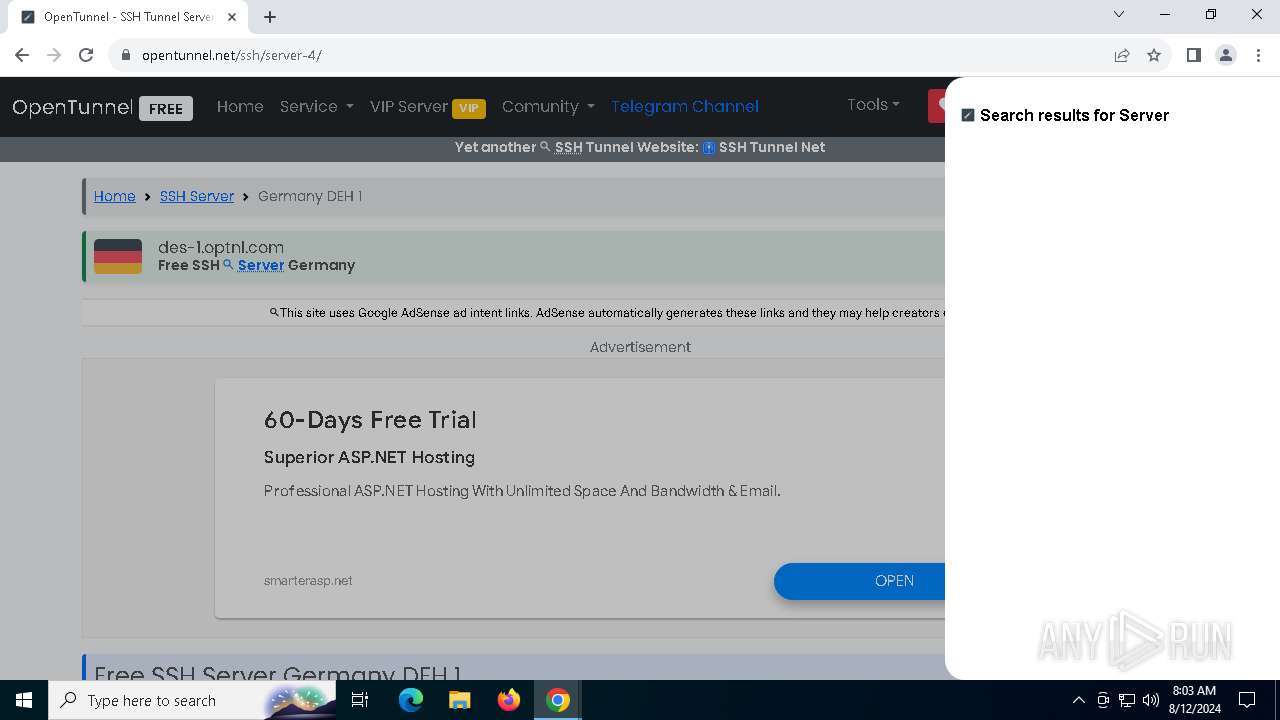Image resolution: width=1280 pixels, height=720 pixels.
Task: Select des-1.optnl.com hostname text
Action: pyautogui.click(x=221, y=247)
